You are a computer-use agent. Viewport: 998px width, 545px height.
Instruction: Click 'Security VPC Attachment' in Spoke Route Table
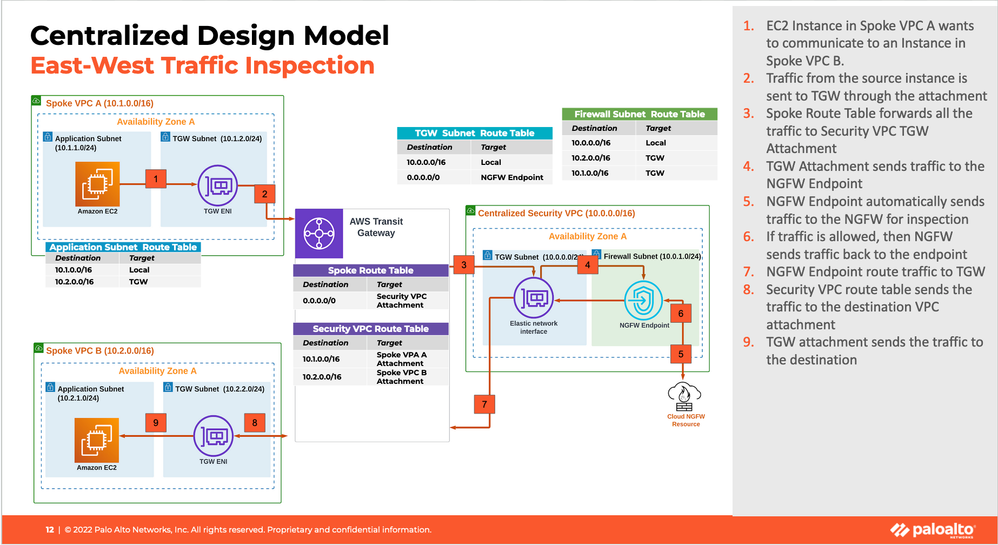pyautogui.click(x=401, y=301)
